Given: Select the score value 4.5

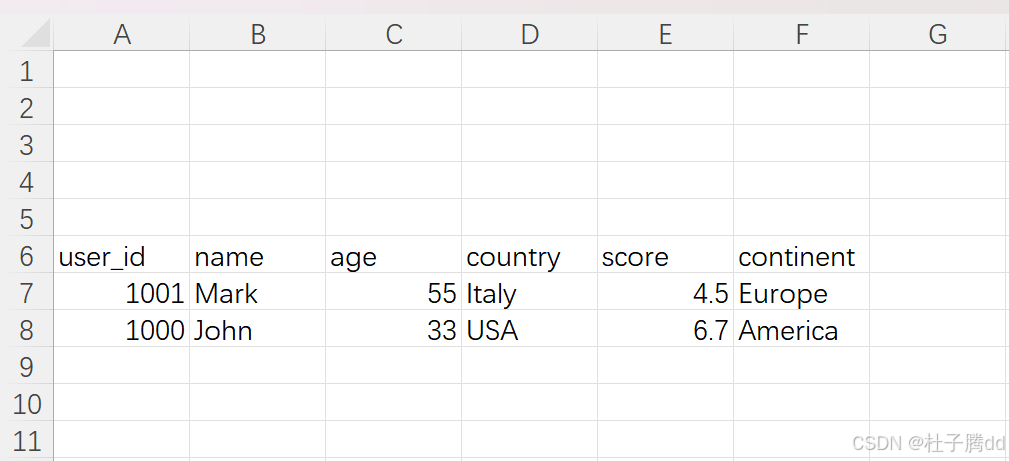Looking at the screenshot, I should click(665, 294).
